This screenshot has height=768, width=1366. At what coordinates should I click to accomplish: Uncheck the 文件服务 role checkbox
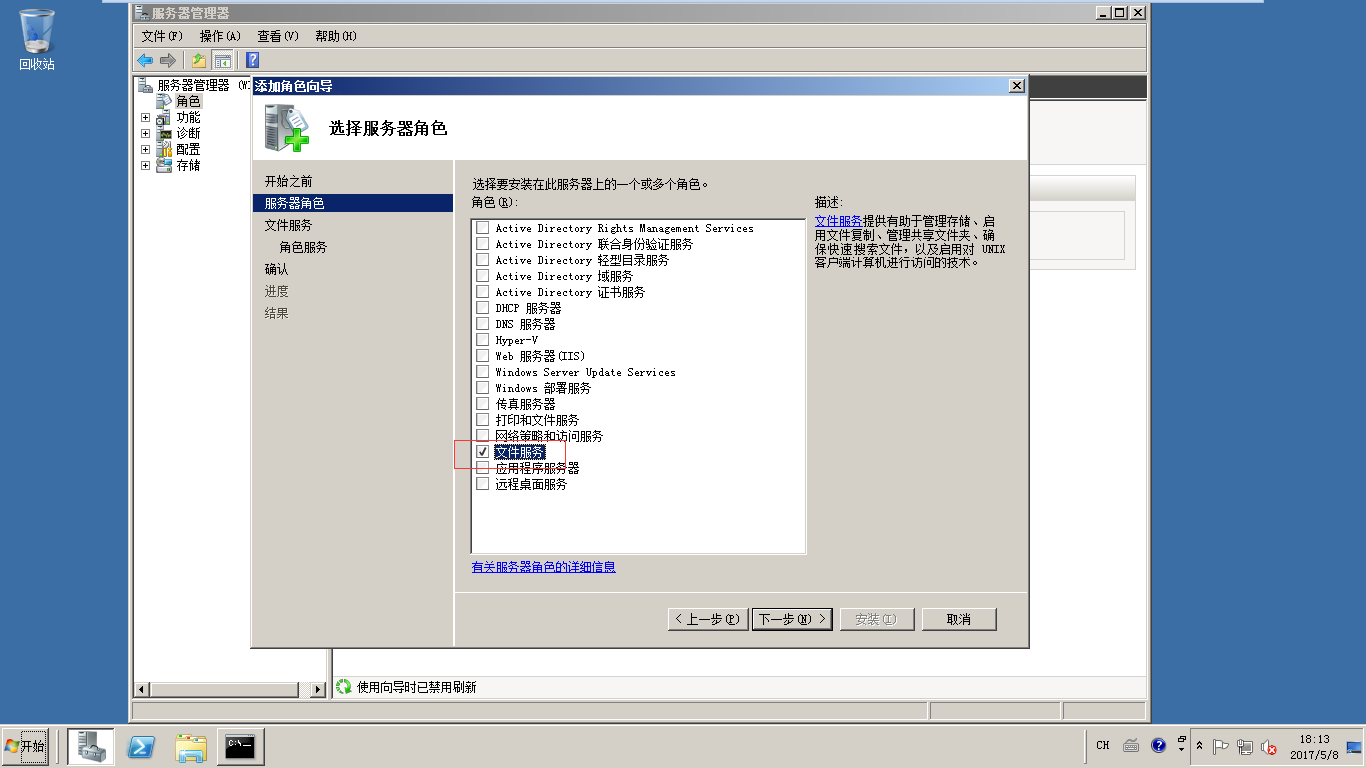click(483, 452)
